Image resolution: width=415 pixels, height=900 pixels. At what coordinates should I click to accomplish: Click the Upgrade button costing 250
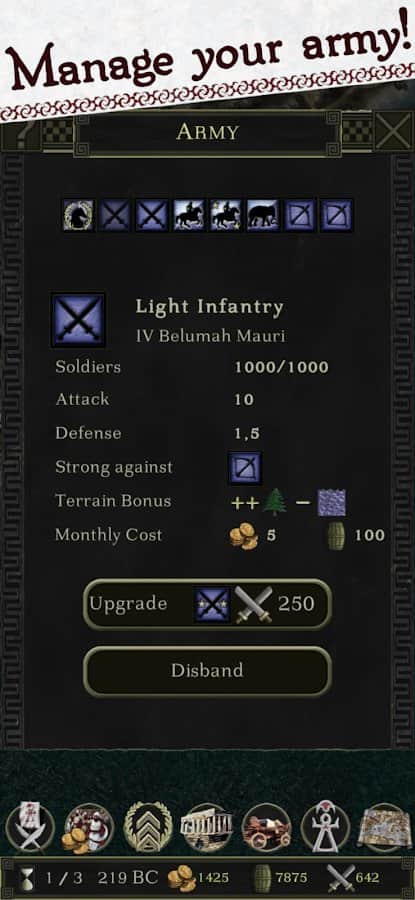click(207, 604)
